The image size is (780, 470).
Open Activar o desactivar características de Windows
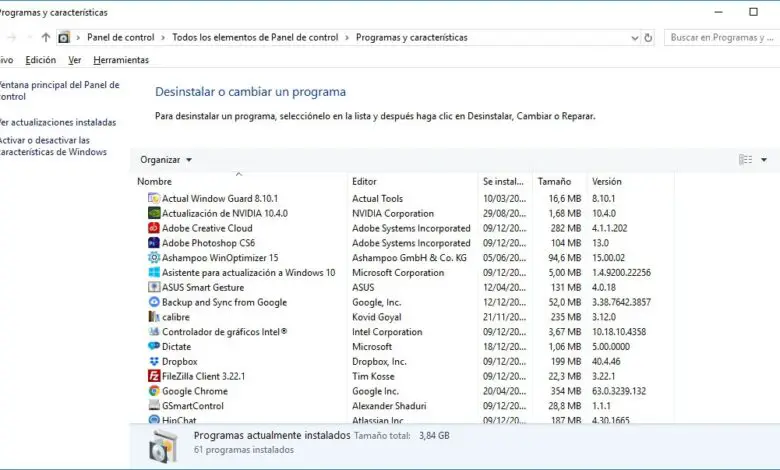pyautogui.click(x=53, y=146)
